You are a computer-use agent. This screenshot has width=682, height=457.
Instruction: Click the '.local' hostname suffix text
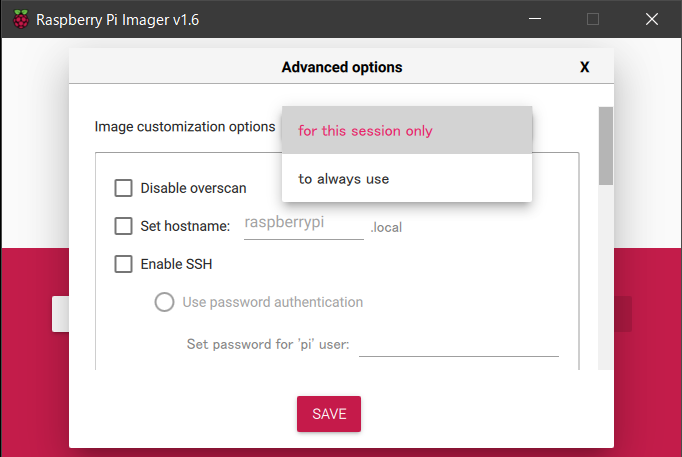click(x=386, y=227)
